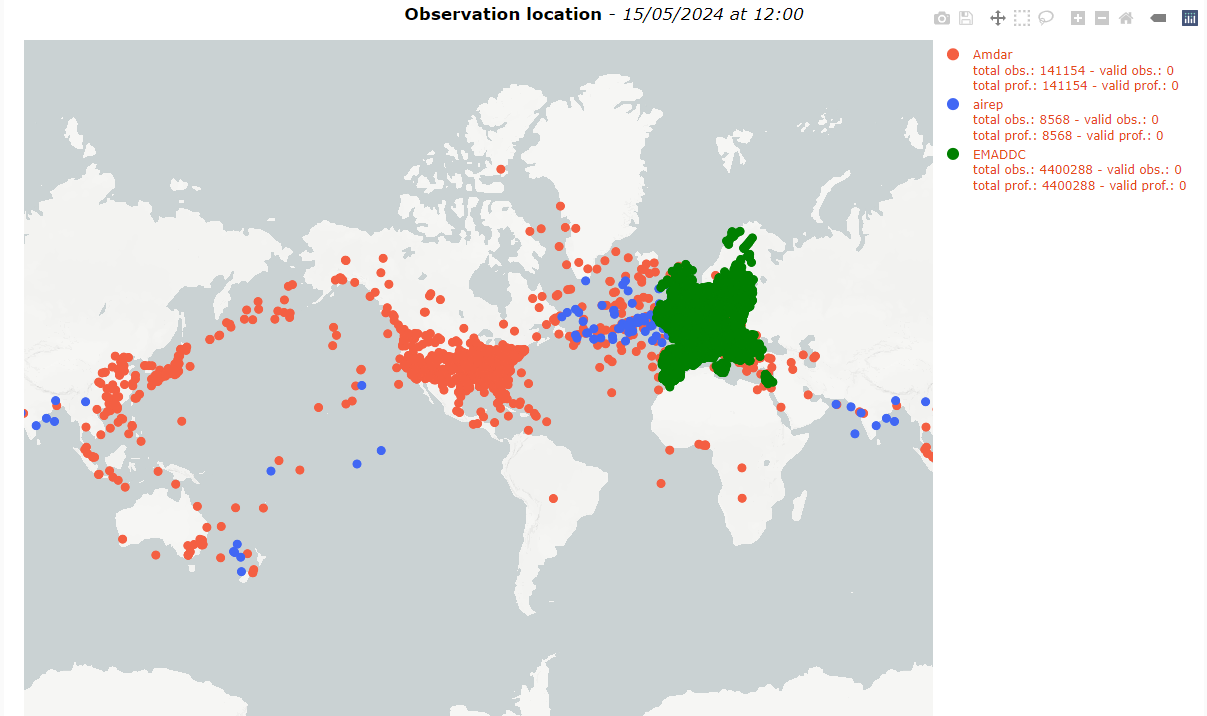The image size is (1207, 716).
Task: Open the Plotly logo link in the modebar
Action: 1189,18
